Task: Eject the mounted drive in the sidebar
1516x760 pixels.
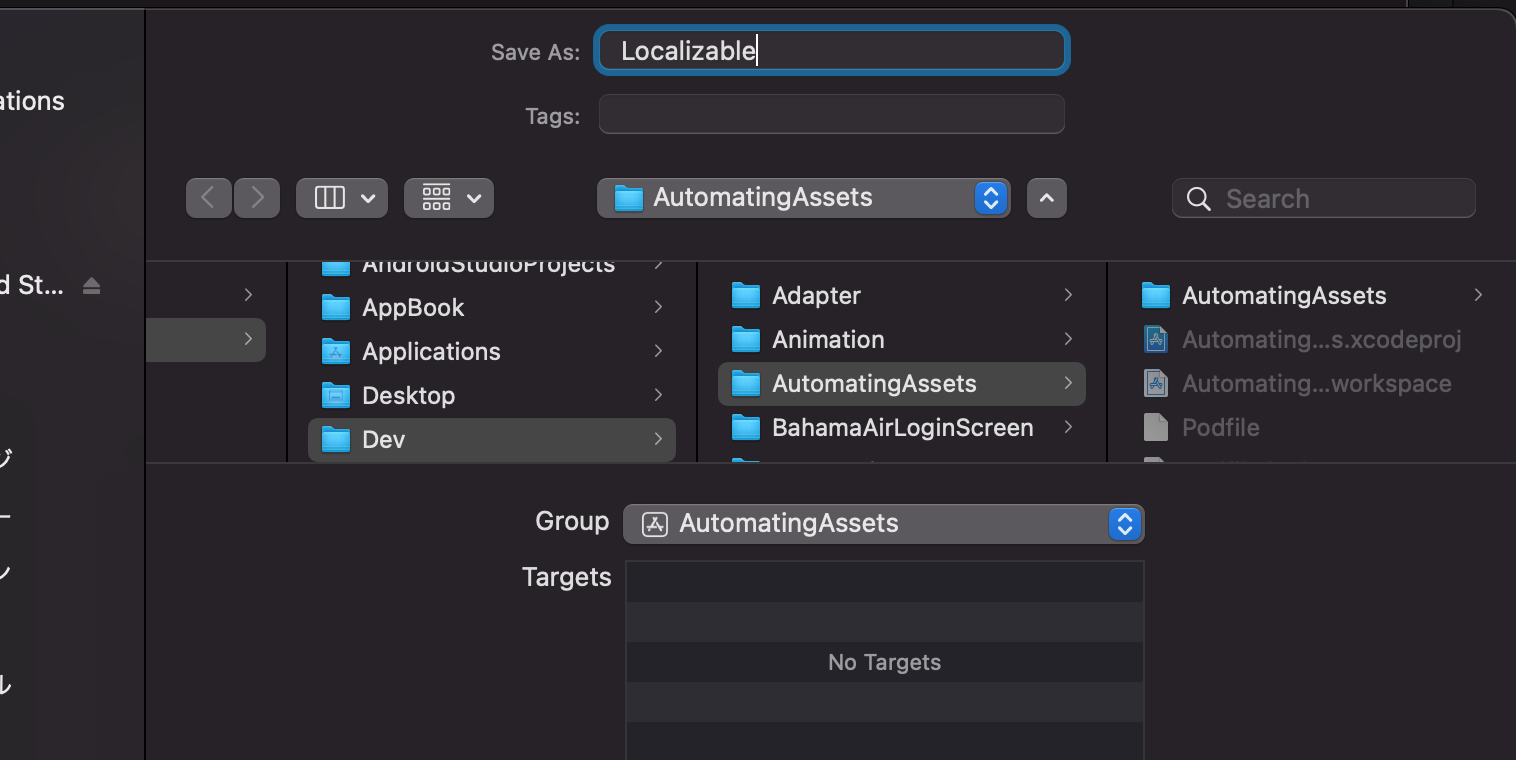Action: [91, 285]
